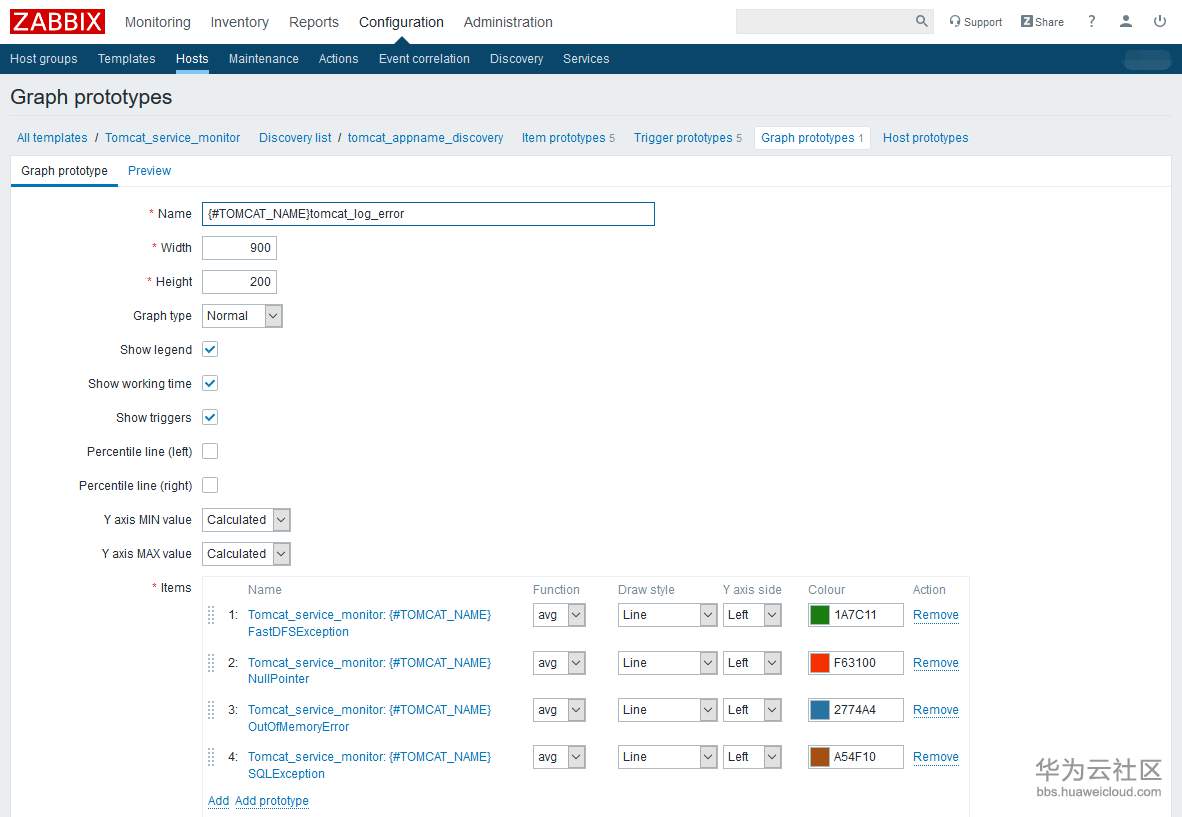
Task: Open FastDFSException item prototype link
Action: click(369, 623)
